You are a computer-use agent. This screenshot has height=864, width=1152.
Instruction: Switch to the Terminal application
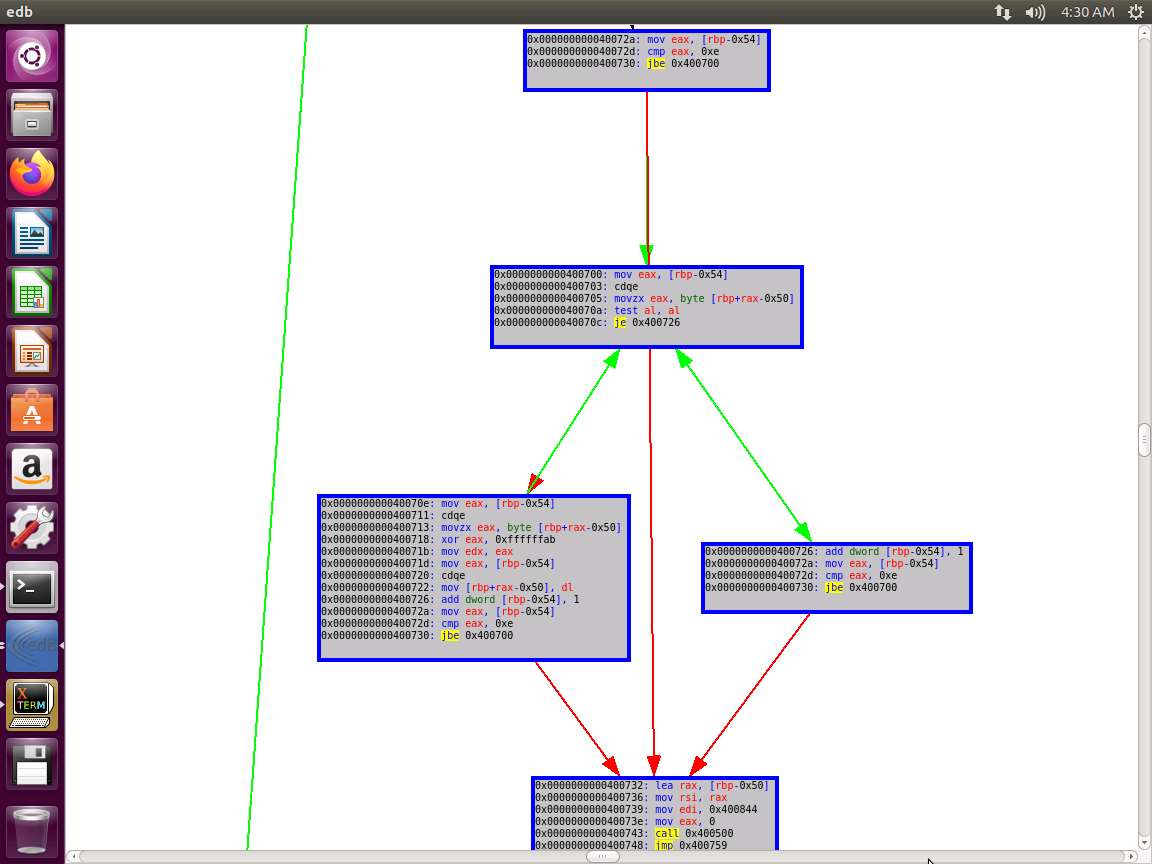(x=32, y=588)
